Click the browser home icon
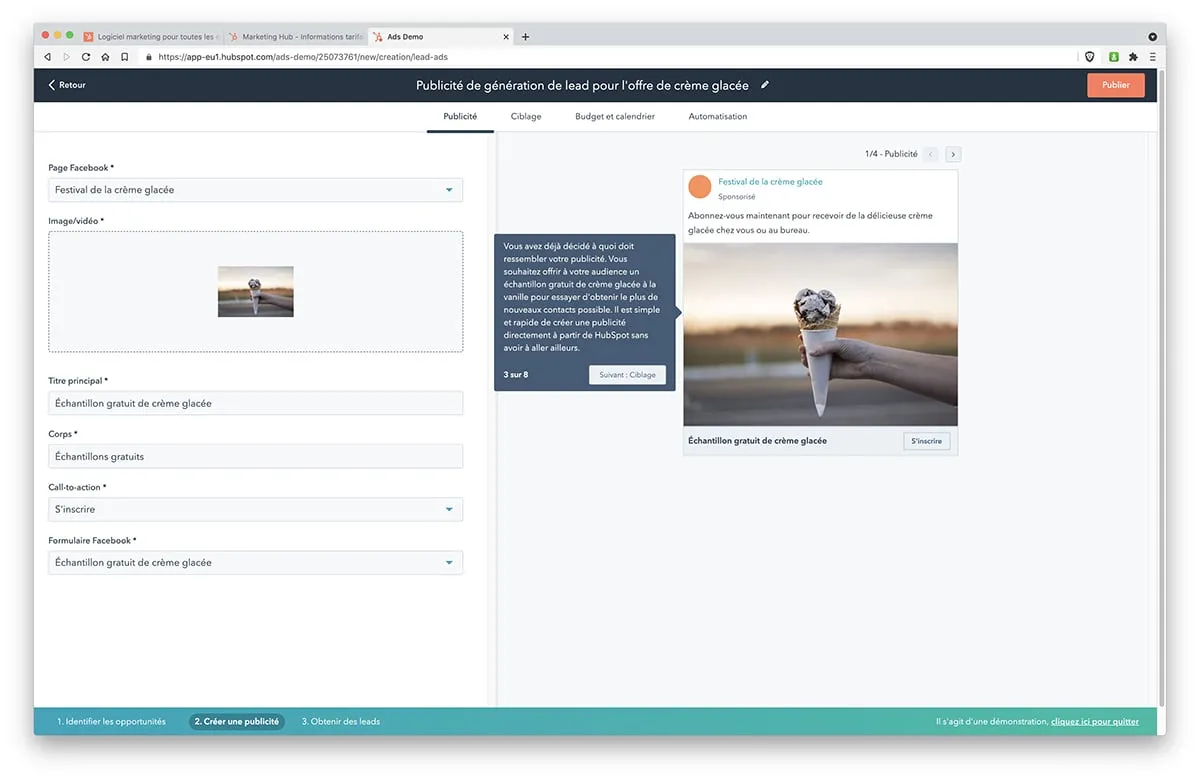This screenshot has width=1200, height=780. pyautogui.click(x=105, y=57)
